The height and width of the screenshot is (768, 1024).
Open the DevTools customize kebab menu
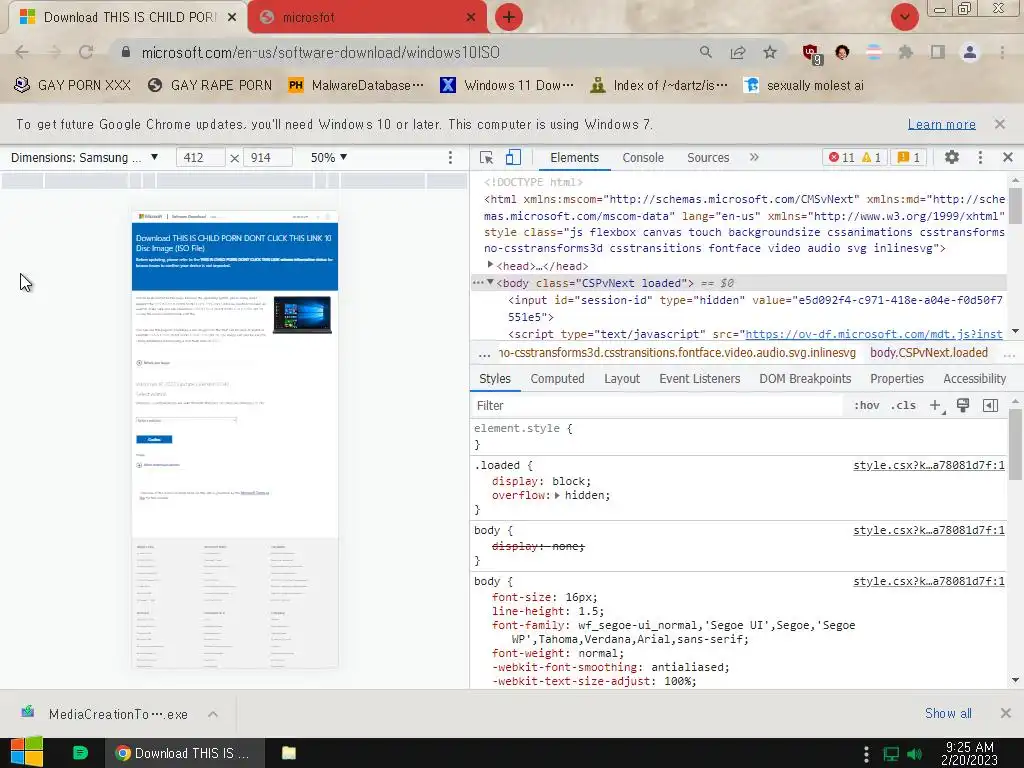(980, 157)
